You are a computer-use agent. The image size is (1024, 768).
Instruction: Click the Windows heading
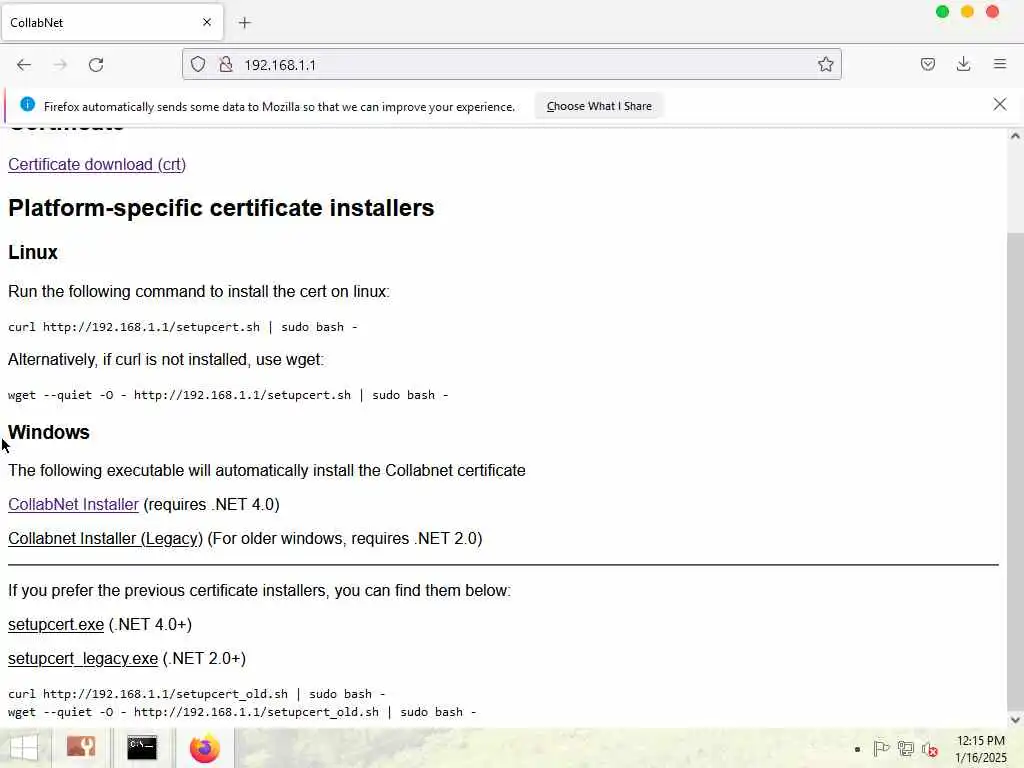(49, 432)
